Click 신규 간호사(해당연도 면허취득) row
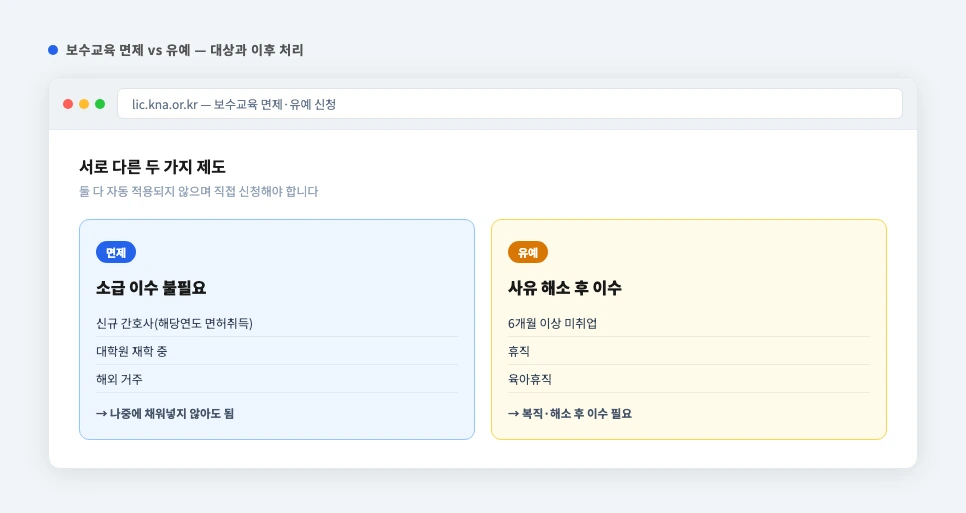The width and height of the screenshot is (966, 513). tap(277, 323)
